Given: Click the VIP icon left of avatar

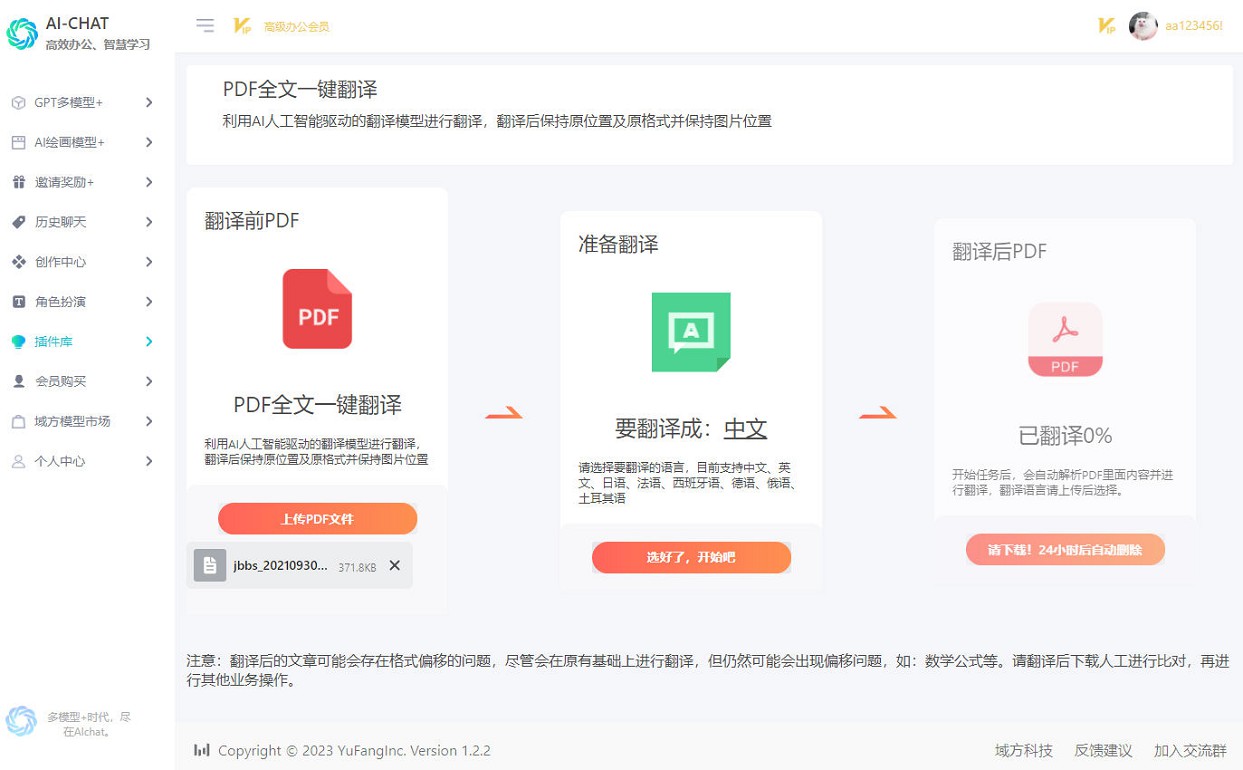Looking at the screenshot, I should [1107, 26].
